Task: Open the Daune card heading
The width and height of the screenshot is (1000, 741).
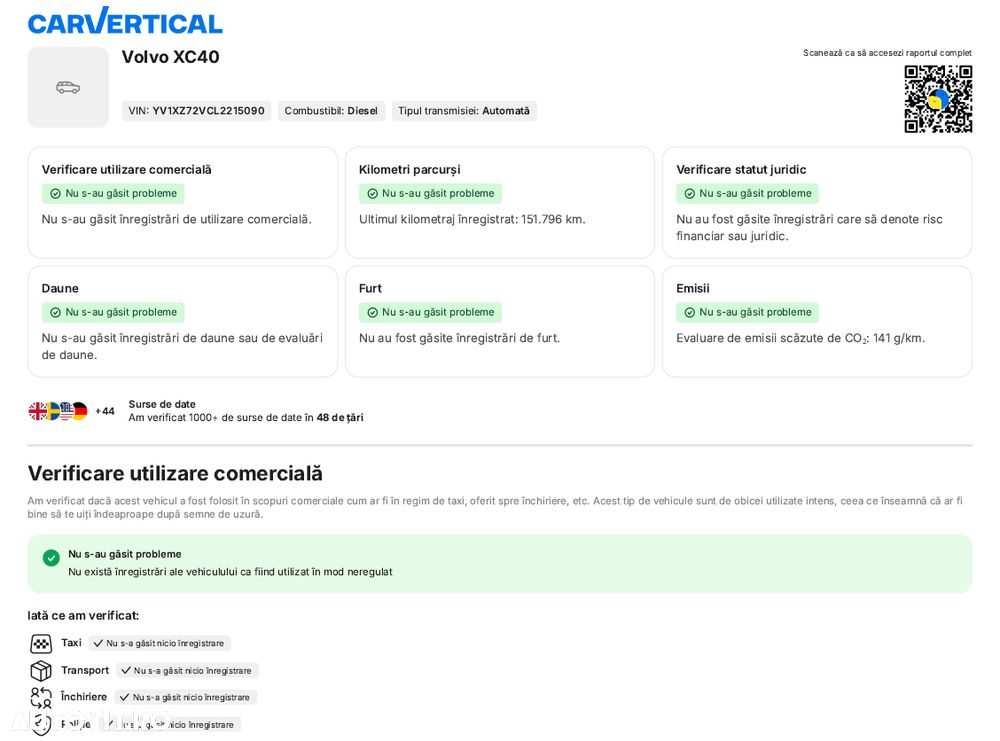Action: [x=60, y=288]
